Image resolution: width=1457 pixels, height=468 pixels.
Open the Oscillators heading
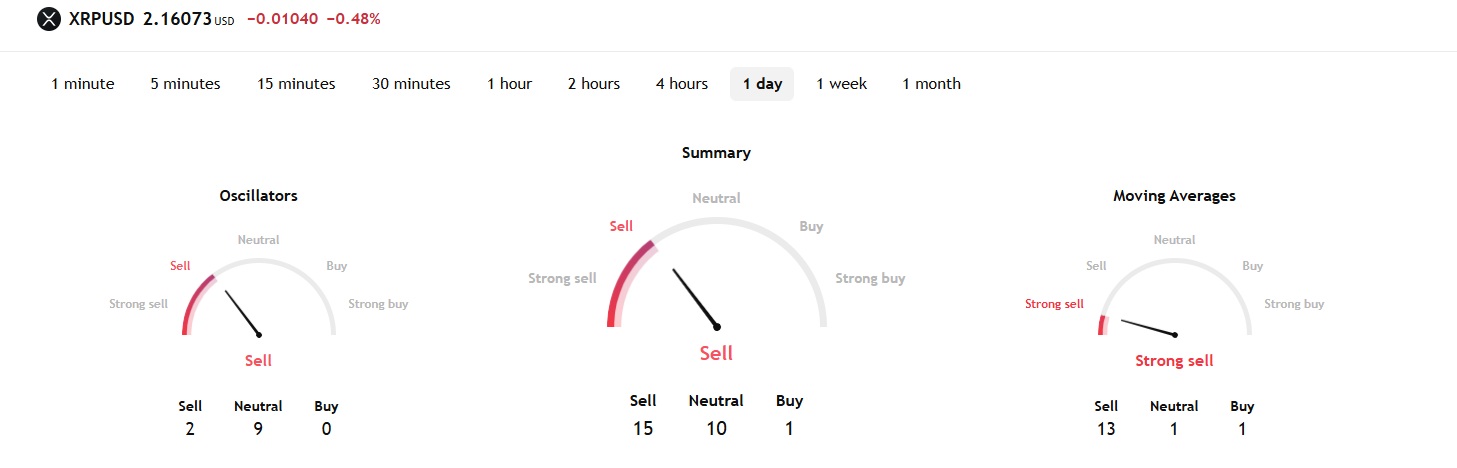click(x=258, y=196)
